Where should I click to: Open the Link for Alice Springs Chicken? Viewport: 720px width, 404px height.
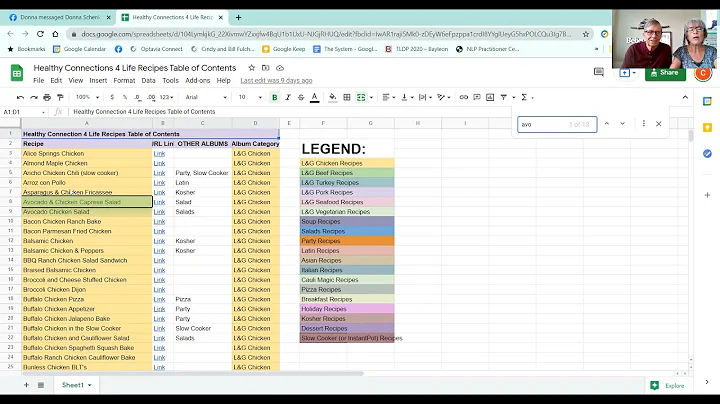159,153
